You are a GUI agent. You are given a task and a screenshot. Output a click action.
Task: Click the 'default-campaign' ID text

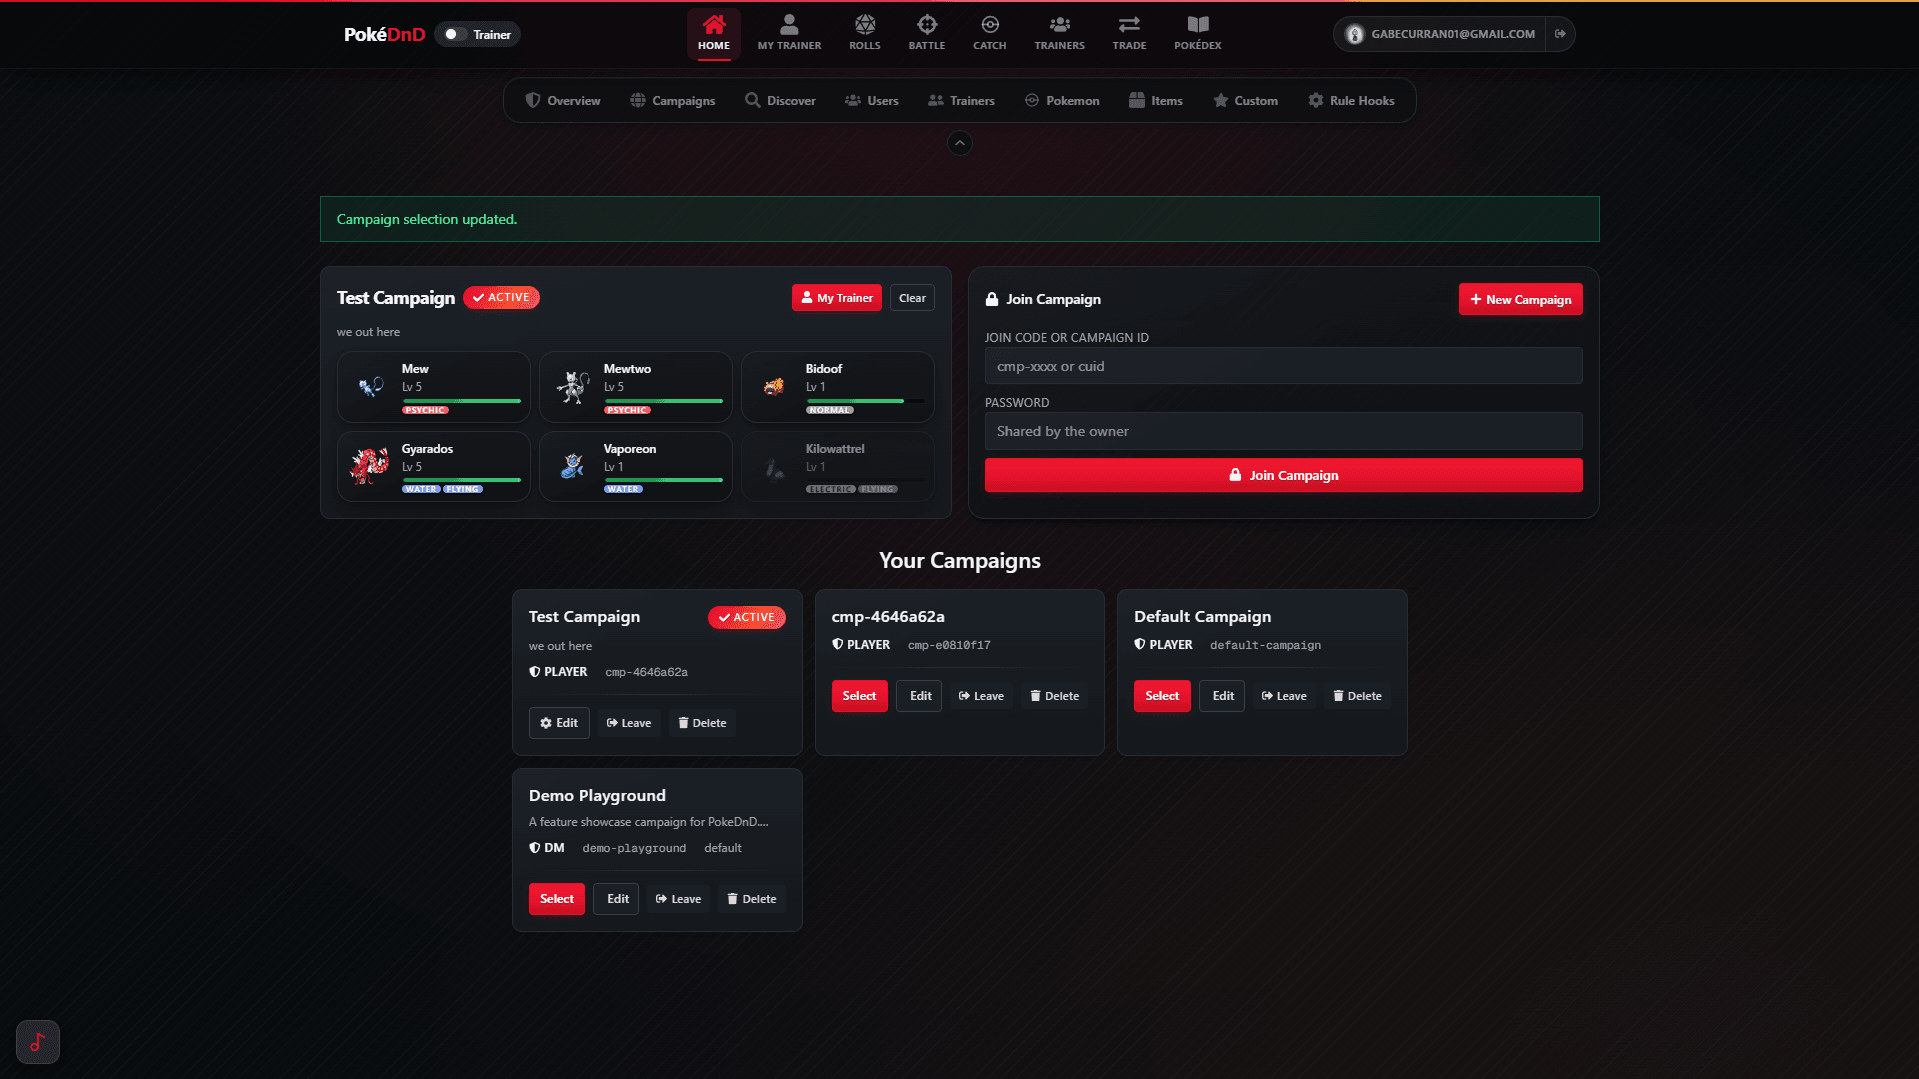[x=1265, y=645]
